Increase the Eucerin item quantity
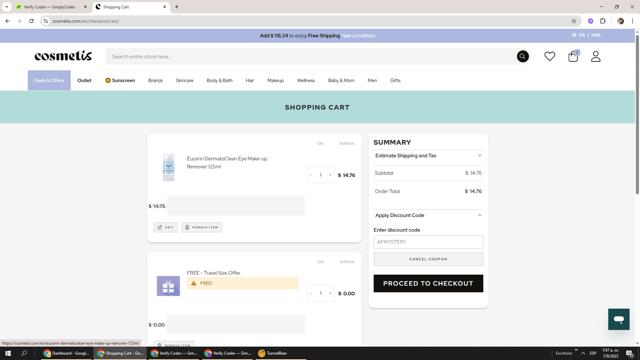Image resolution: width=640 pixels, height=360 pixels. pyautogui.click(x=330, y=175)
